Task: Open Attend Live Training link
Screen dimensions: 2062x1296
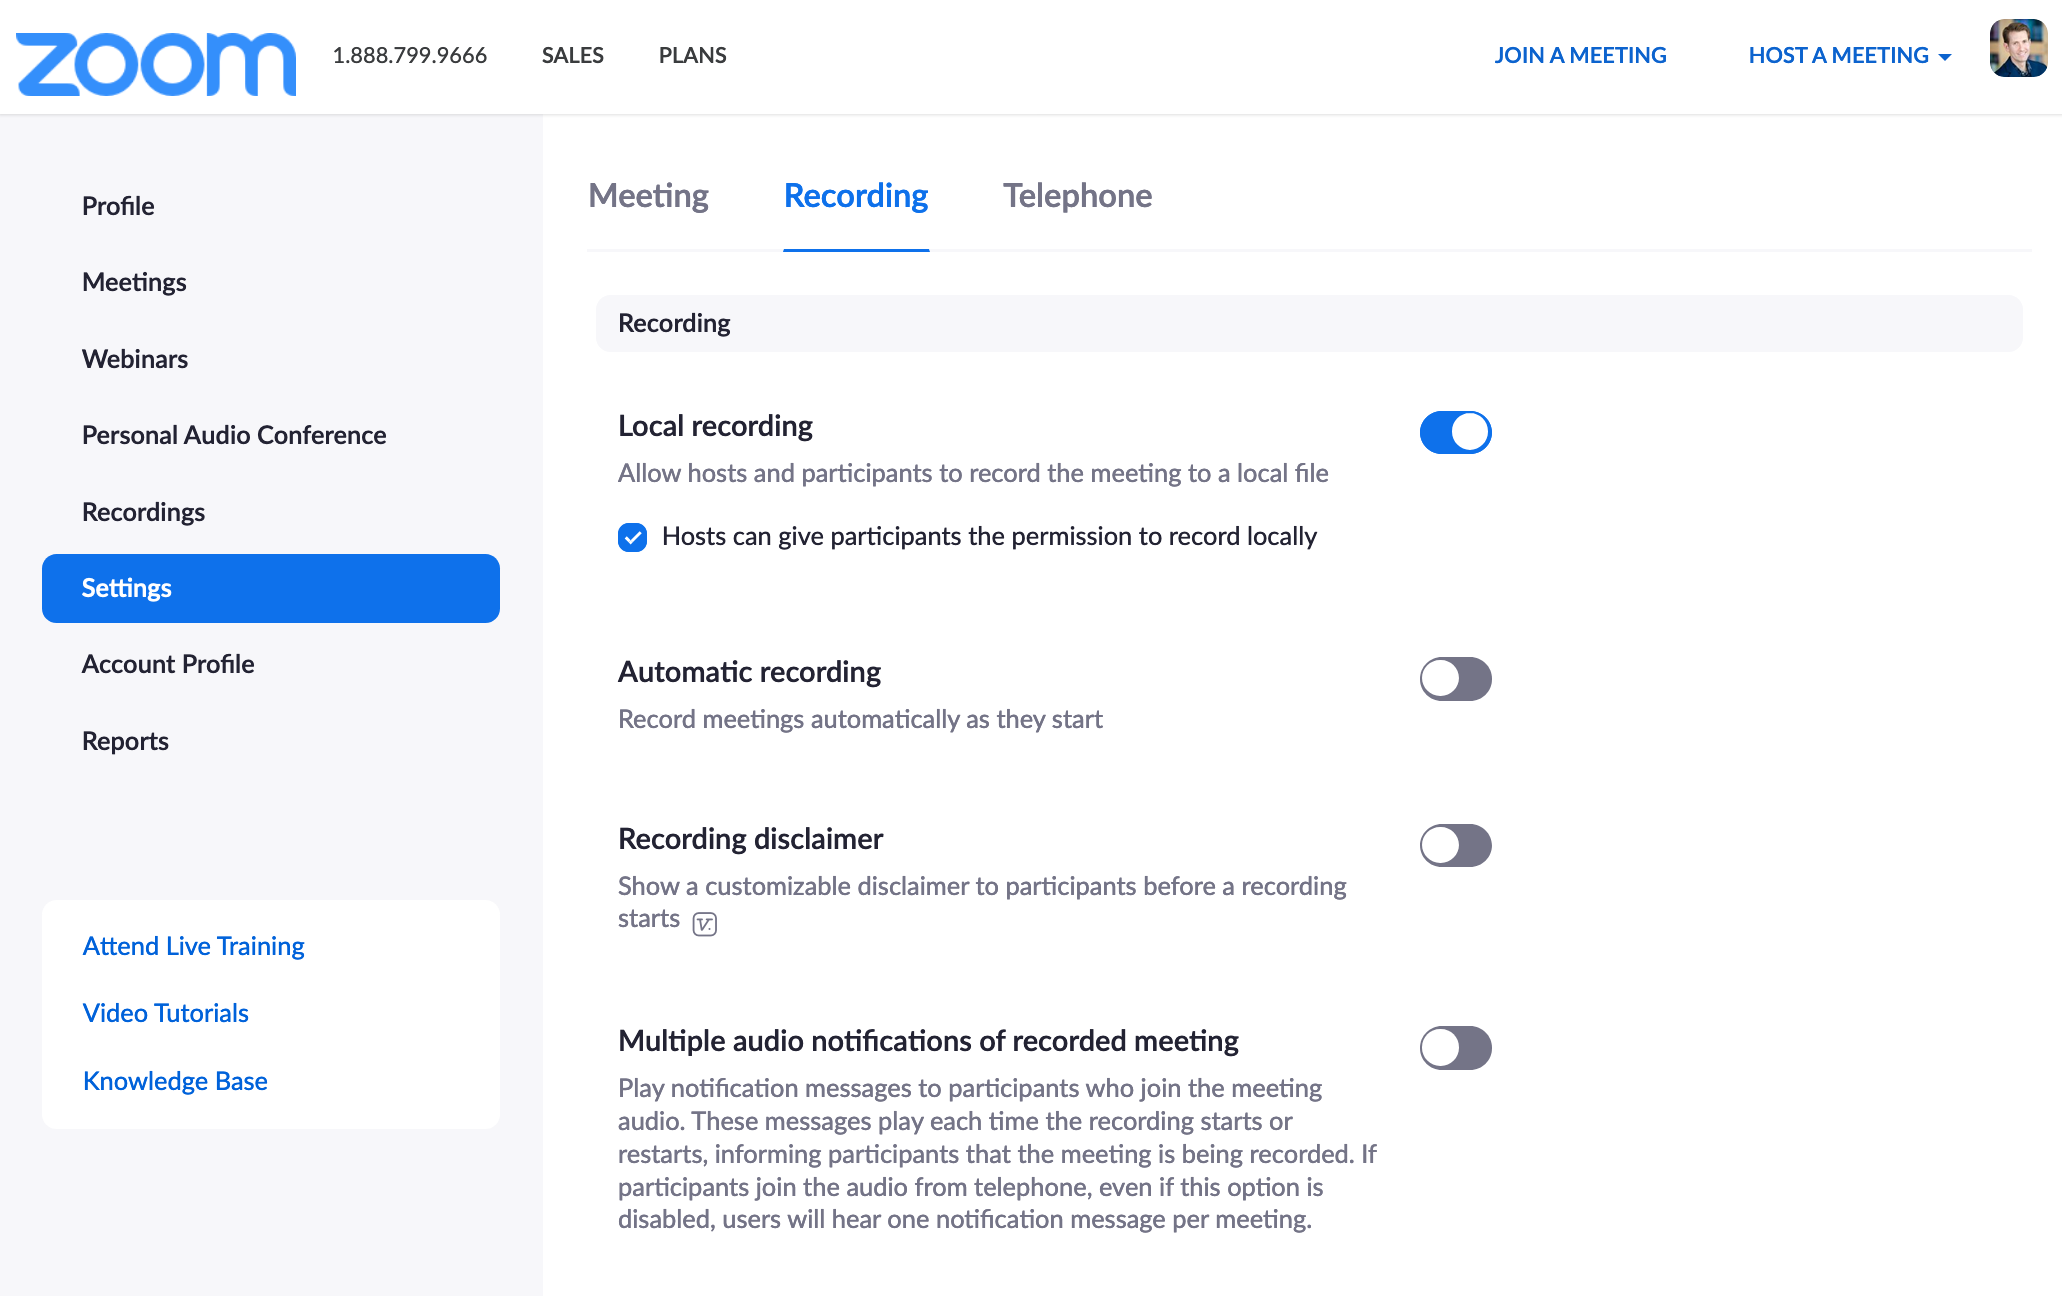Action: (193, 946)
